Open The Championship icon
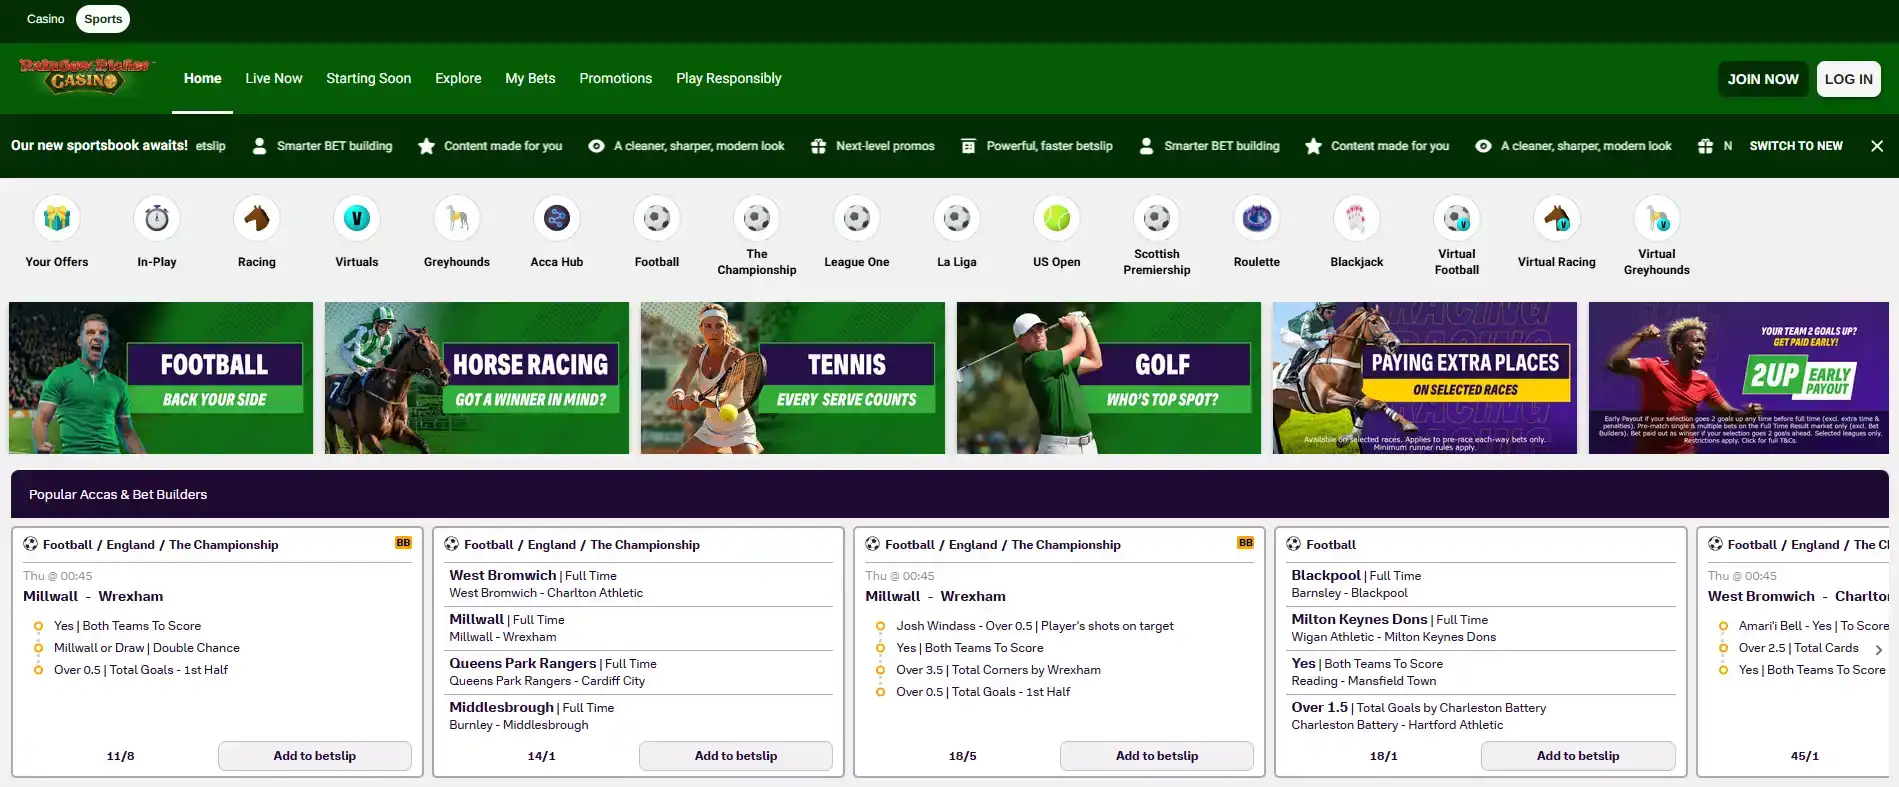This screenshot has width=1899, height=787. (x=757, y=218)
